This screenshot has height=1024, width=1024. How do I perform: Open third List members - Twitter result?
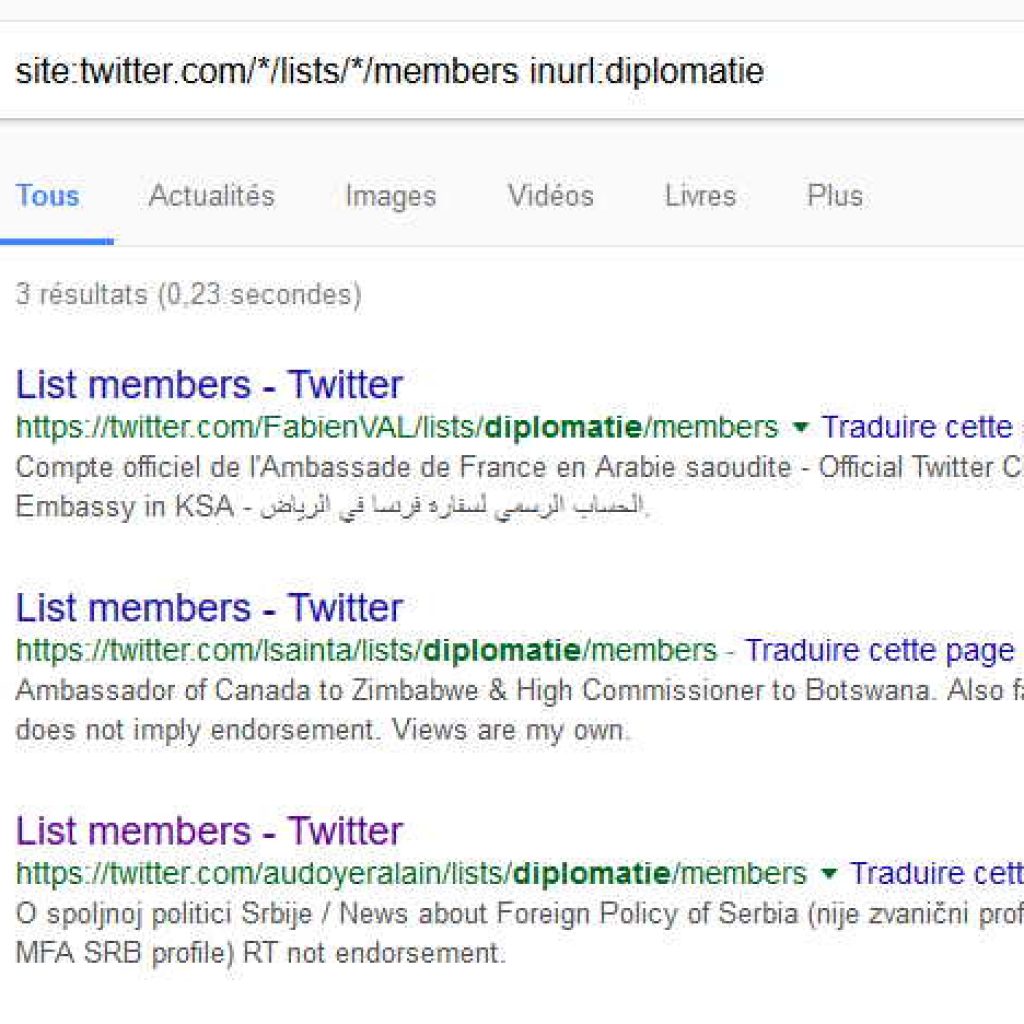click(209, 831)
